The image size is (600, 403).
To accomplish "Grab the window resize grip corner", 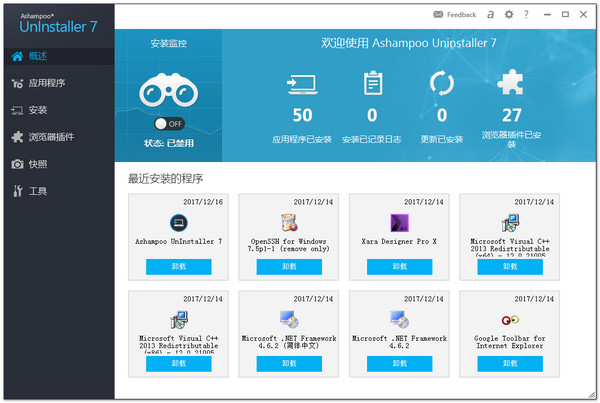I will [592, 395].
